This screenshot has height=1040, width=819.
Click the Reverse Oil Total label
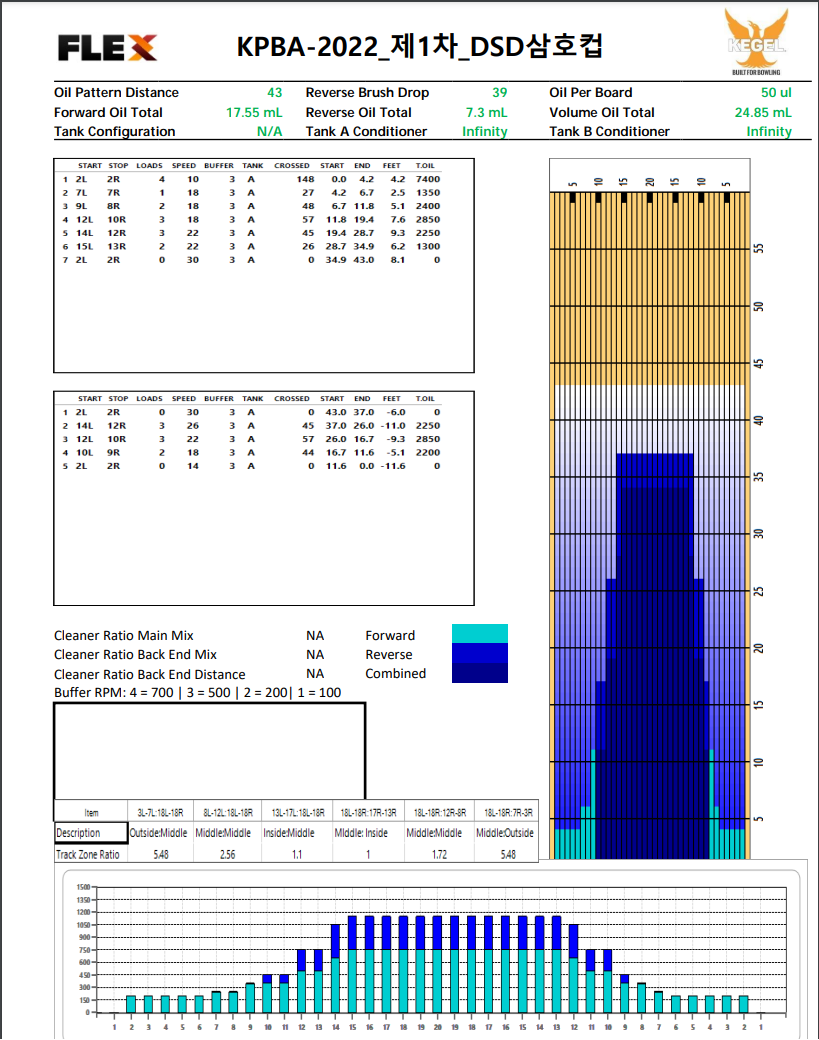pyautogui.click(x=359, y=113)
